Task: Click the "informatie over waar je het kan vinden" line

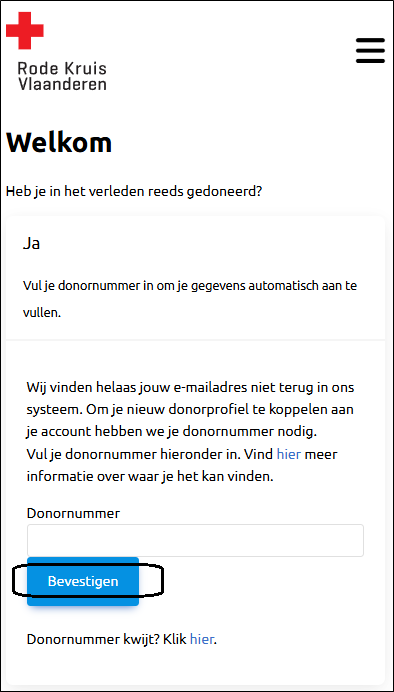Action: pos(150,477)
